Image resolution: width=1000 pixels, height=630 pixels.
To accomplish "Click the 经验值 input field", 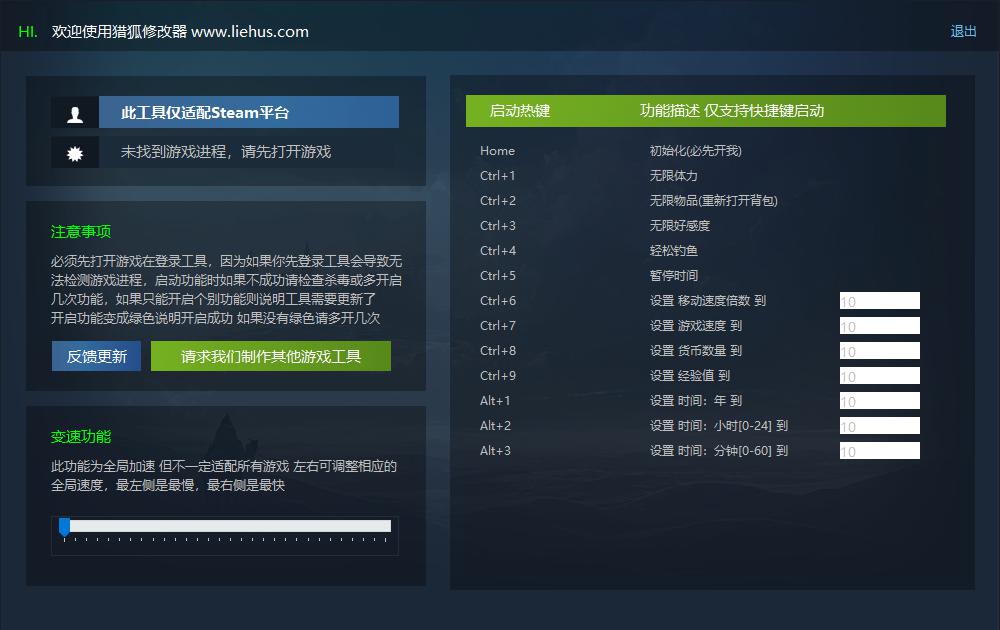I will (x=879, y=376).
